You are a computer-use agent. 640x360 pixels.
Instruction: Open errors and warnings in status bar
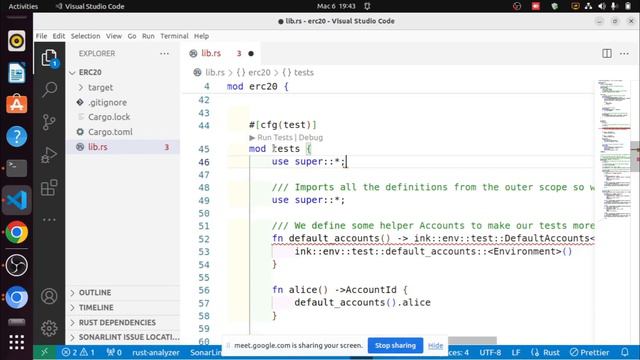click(78, 352)
